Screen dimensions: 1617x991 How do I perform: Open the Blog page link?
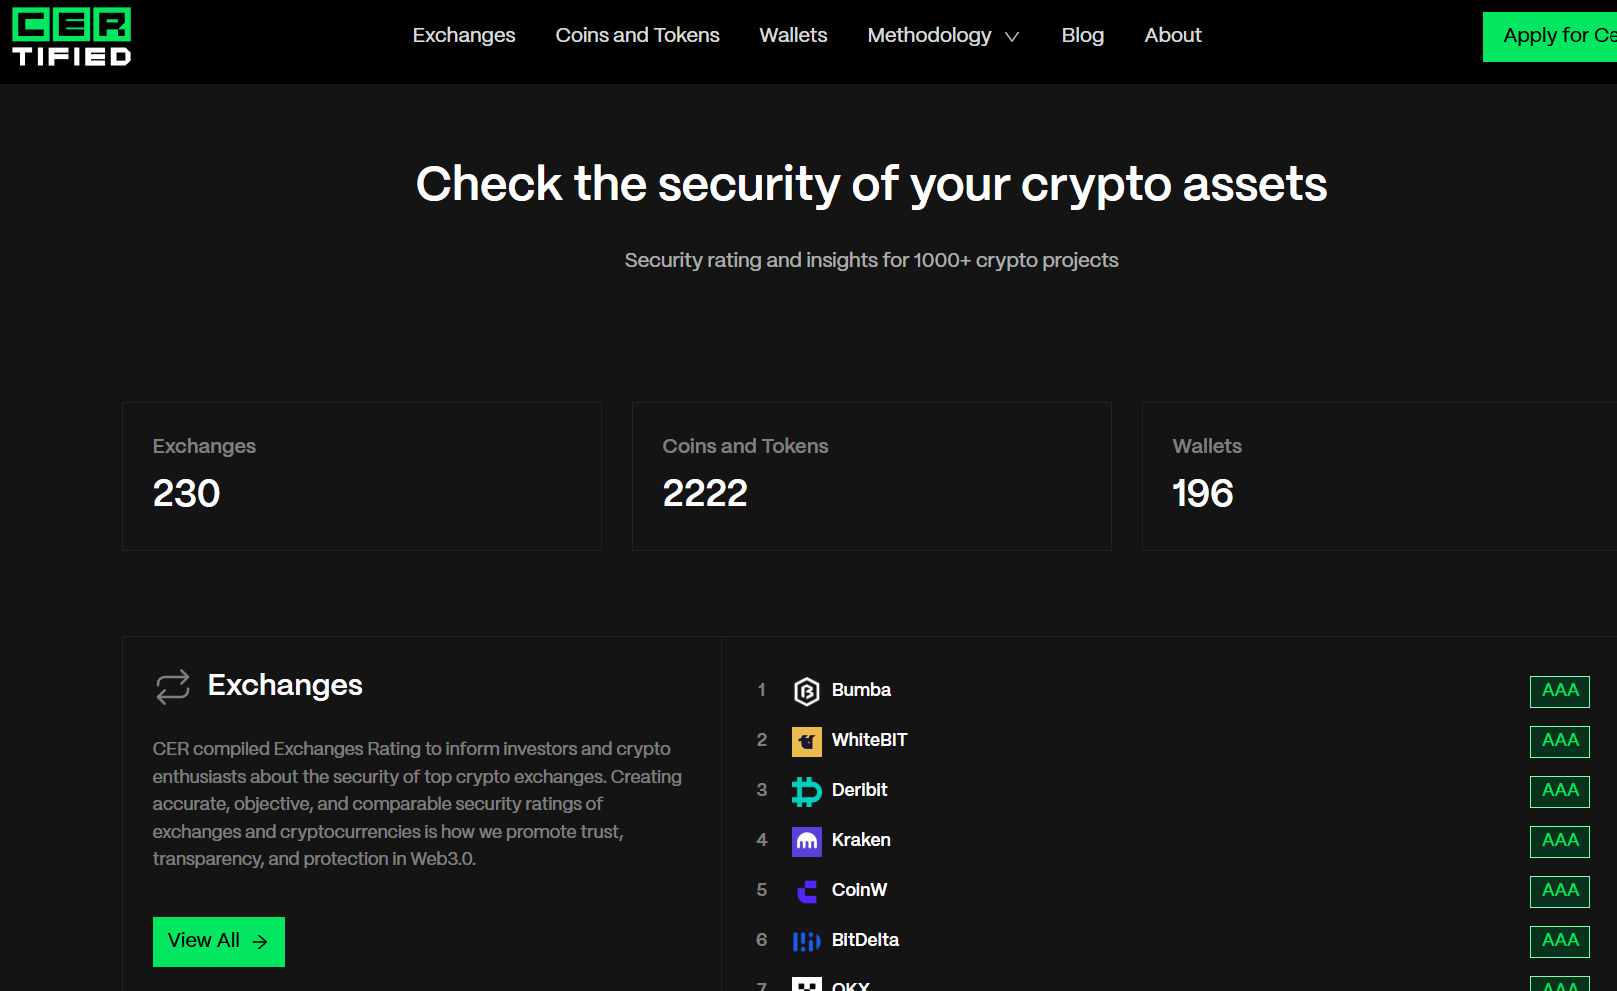pos(1082,35)
